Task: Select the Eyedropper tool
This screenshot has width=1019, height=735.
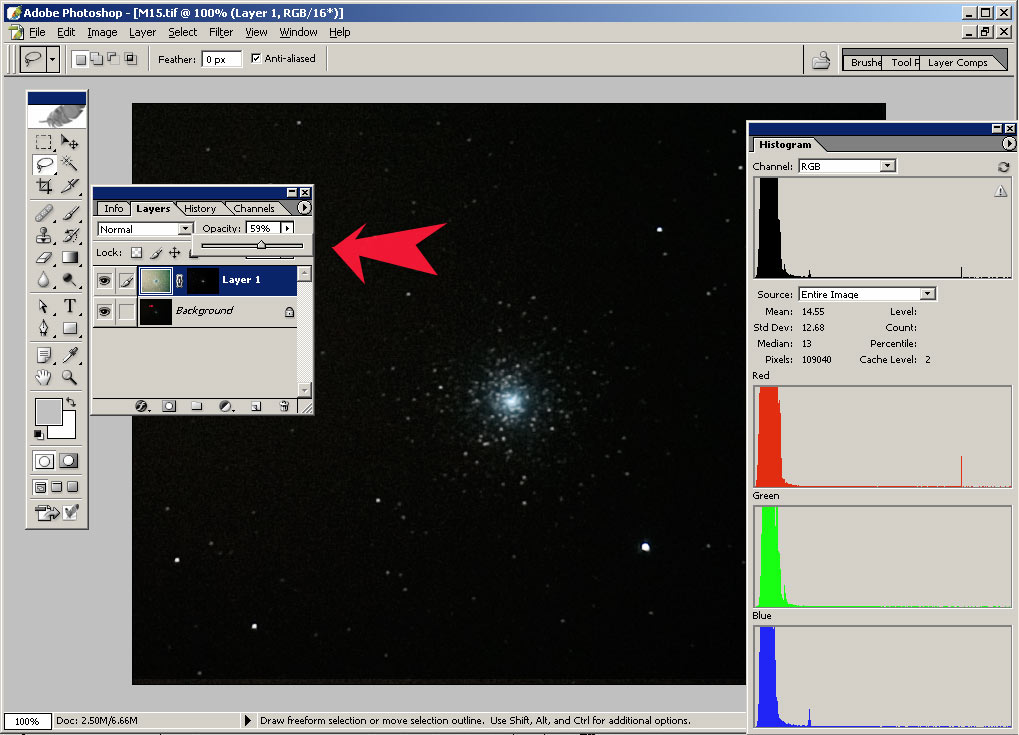Action: [x=70, y=354]
